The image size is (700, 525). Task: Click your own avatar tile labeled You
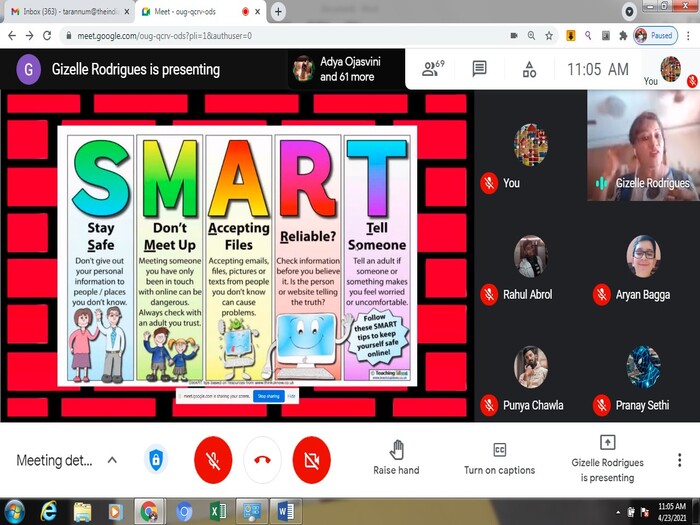pyautogui.click(x=530, y=145)
